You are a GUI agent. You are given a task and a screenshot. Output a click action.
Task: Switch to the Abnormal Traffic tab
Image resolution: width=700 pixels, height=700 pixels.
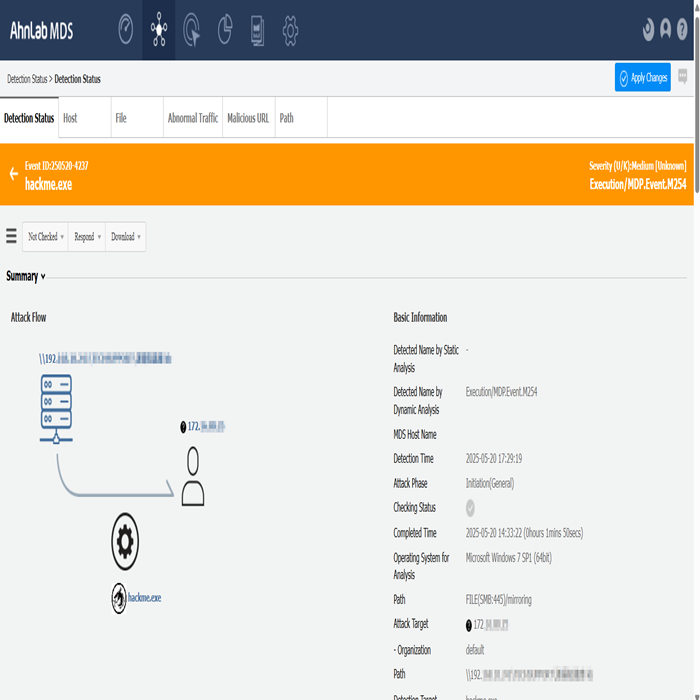tap(193, 118)
